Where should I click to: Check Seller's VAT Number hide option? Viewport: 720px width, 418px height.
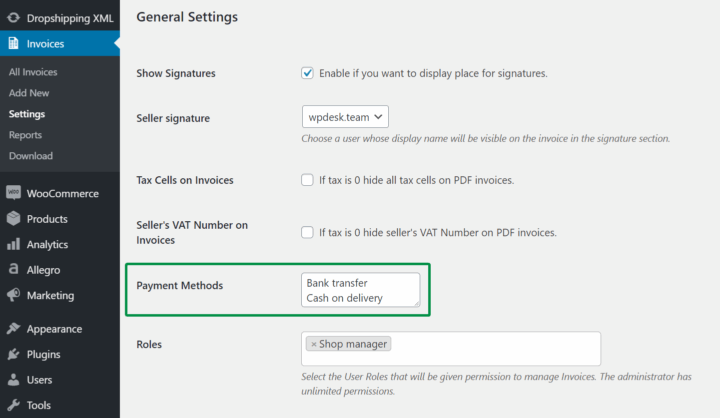(x=308, y=232)
